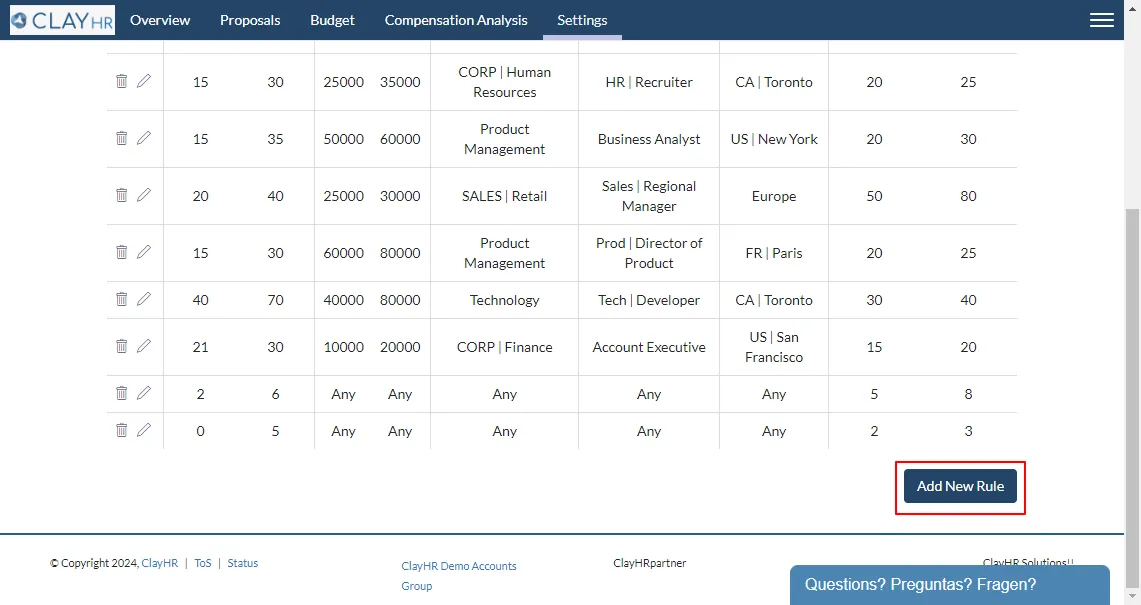Screen dimensions: 1141x605
Task: Click the Business Analyst cell
Action: [x=648, y=139]
